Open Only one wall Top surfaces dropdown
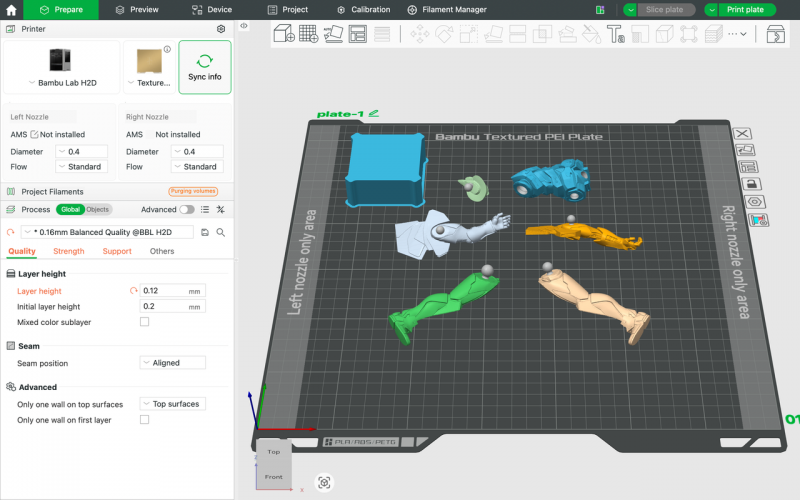This screenshot has height=500, width=800. click(x=172, y=404)
